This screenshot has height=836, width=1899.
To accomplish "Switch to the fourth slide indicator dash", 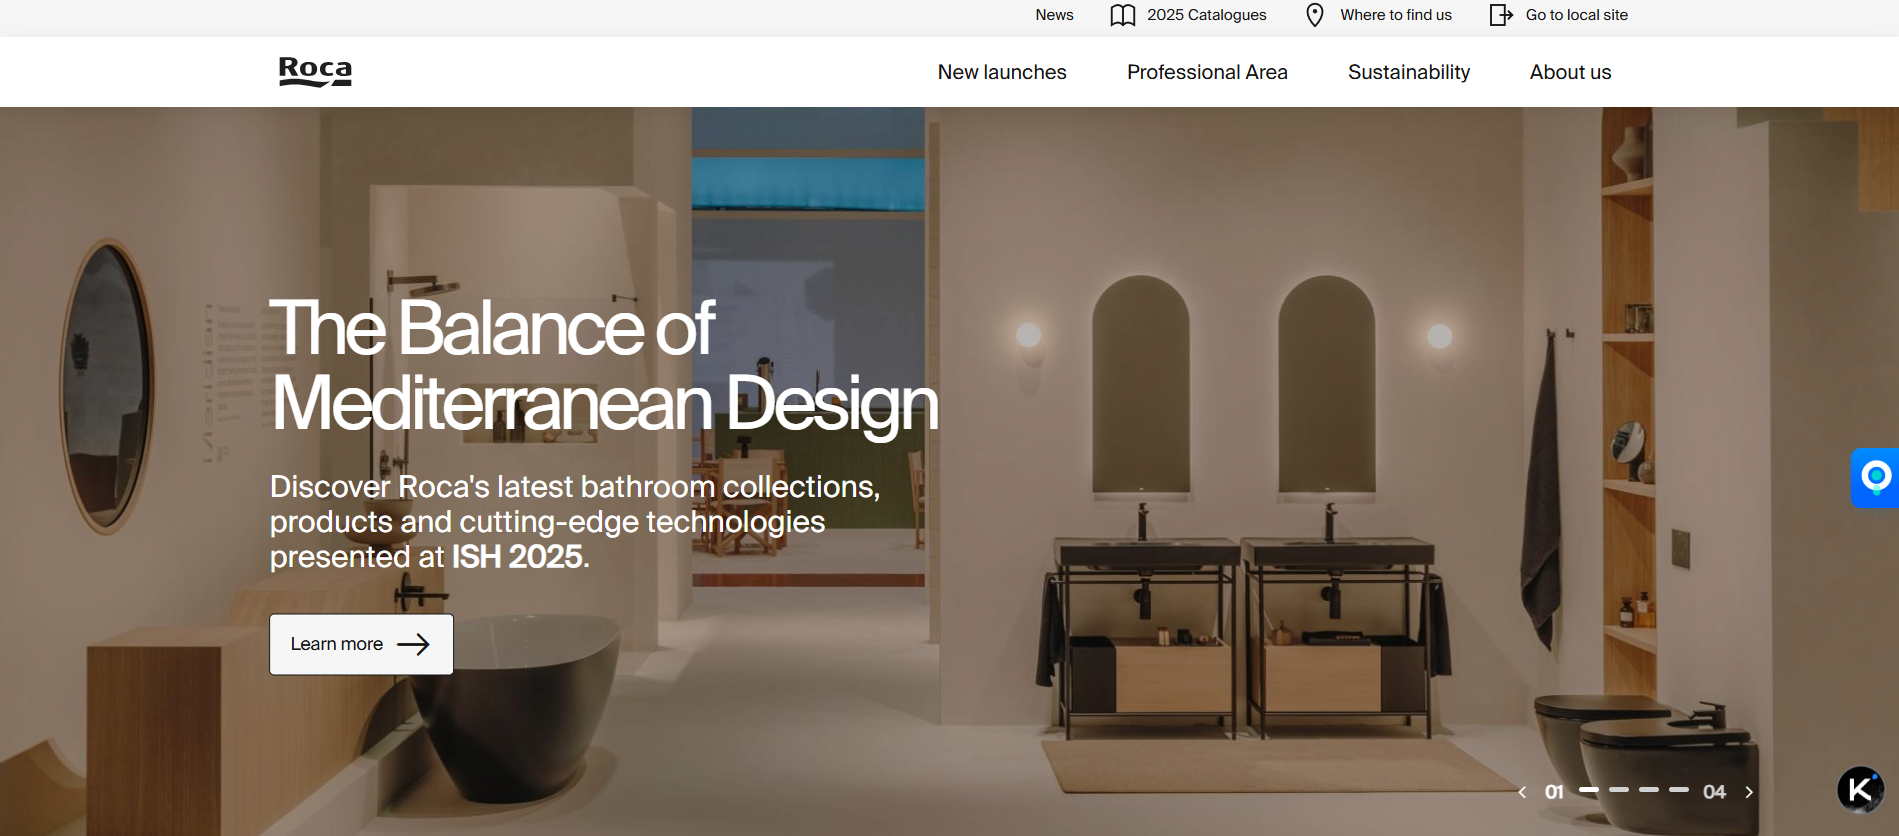I will pyautogui.click(x=1679, y=790).
